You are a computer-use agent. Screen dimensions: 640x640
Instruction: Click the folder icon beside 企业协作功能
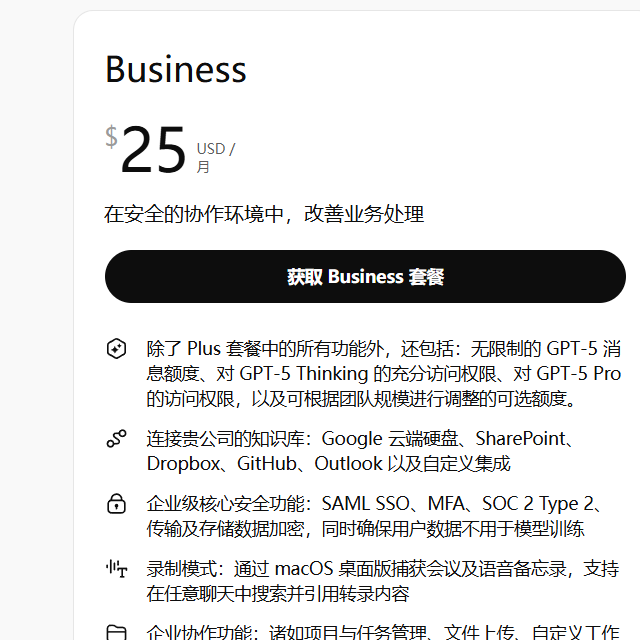pyautogui.click(x=116, y=632)
